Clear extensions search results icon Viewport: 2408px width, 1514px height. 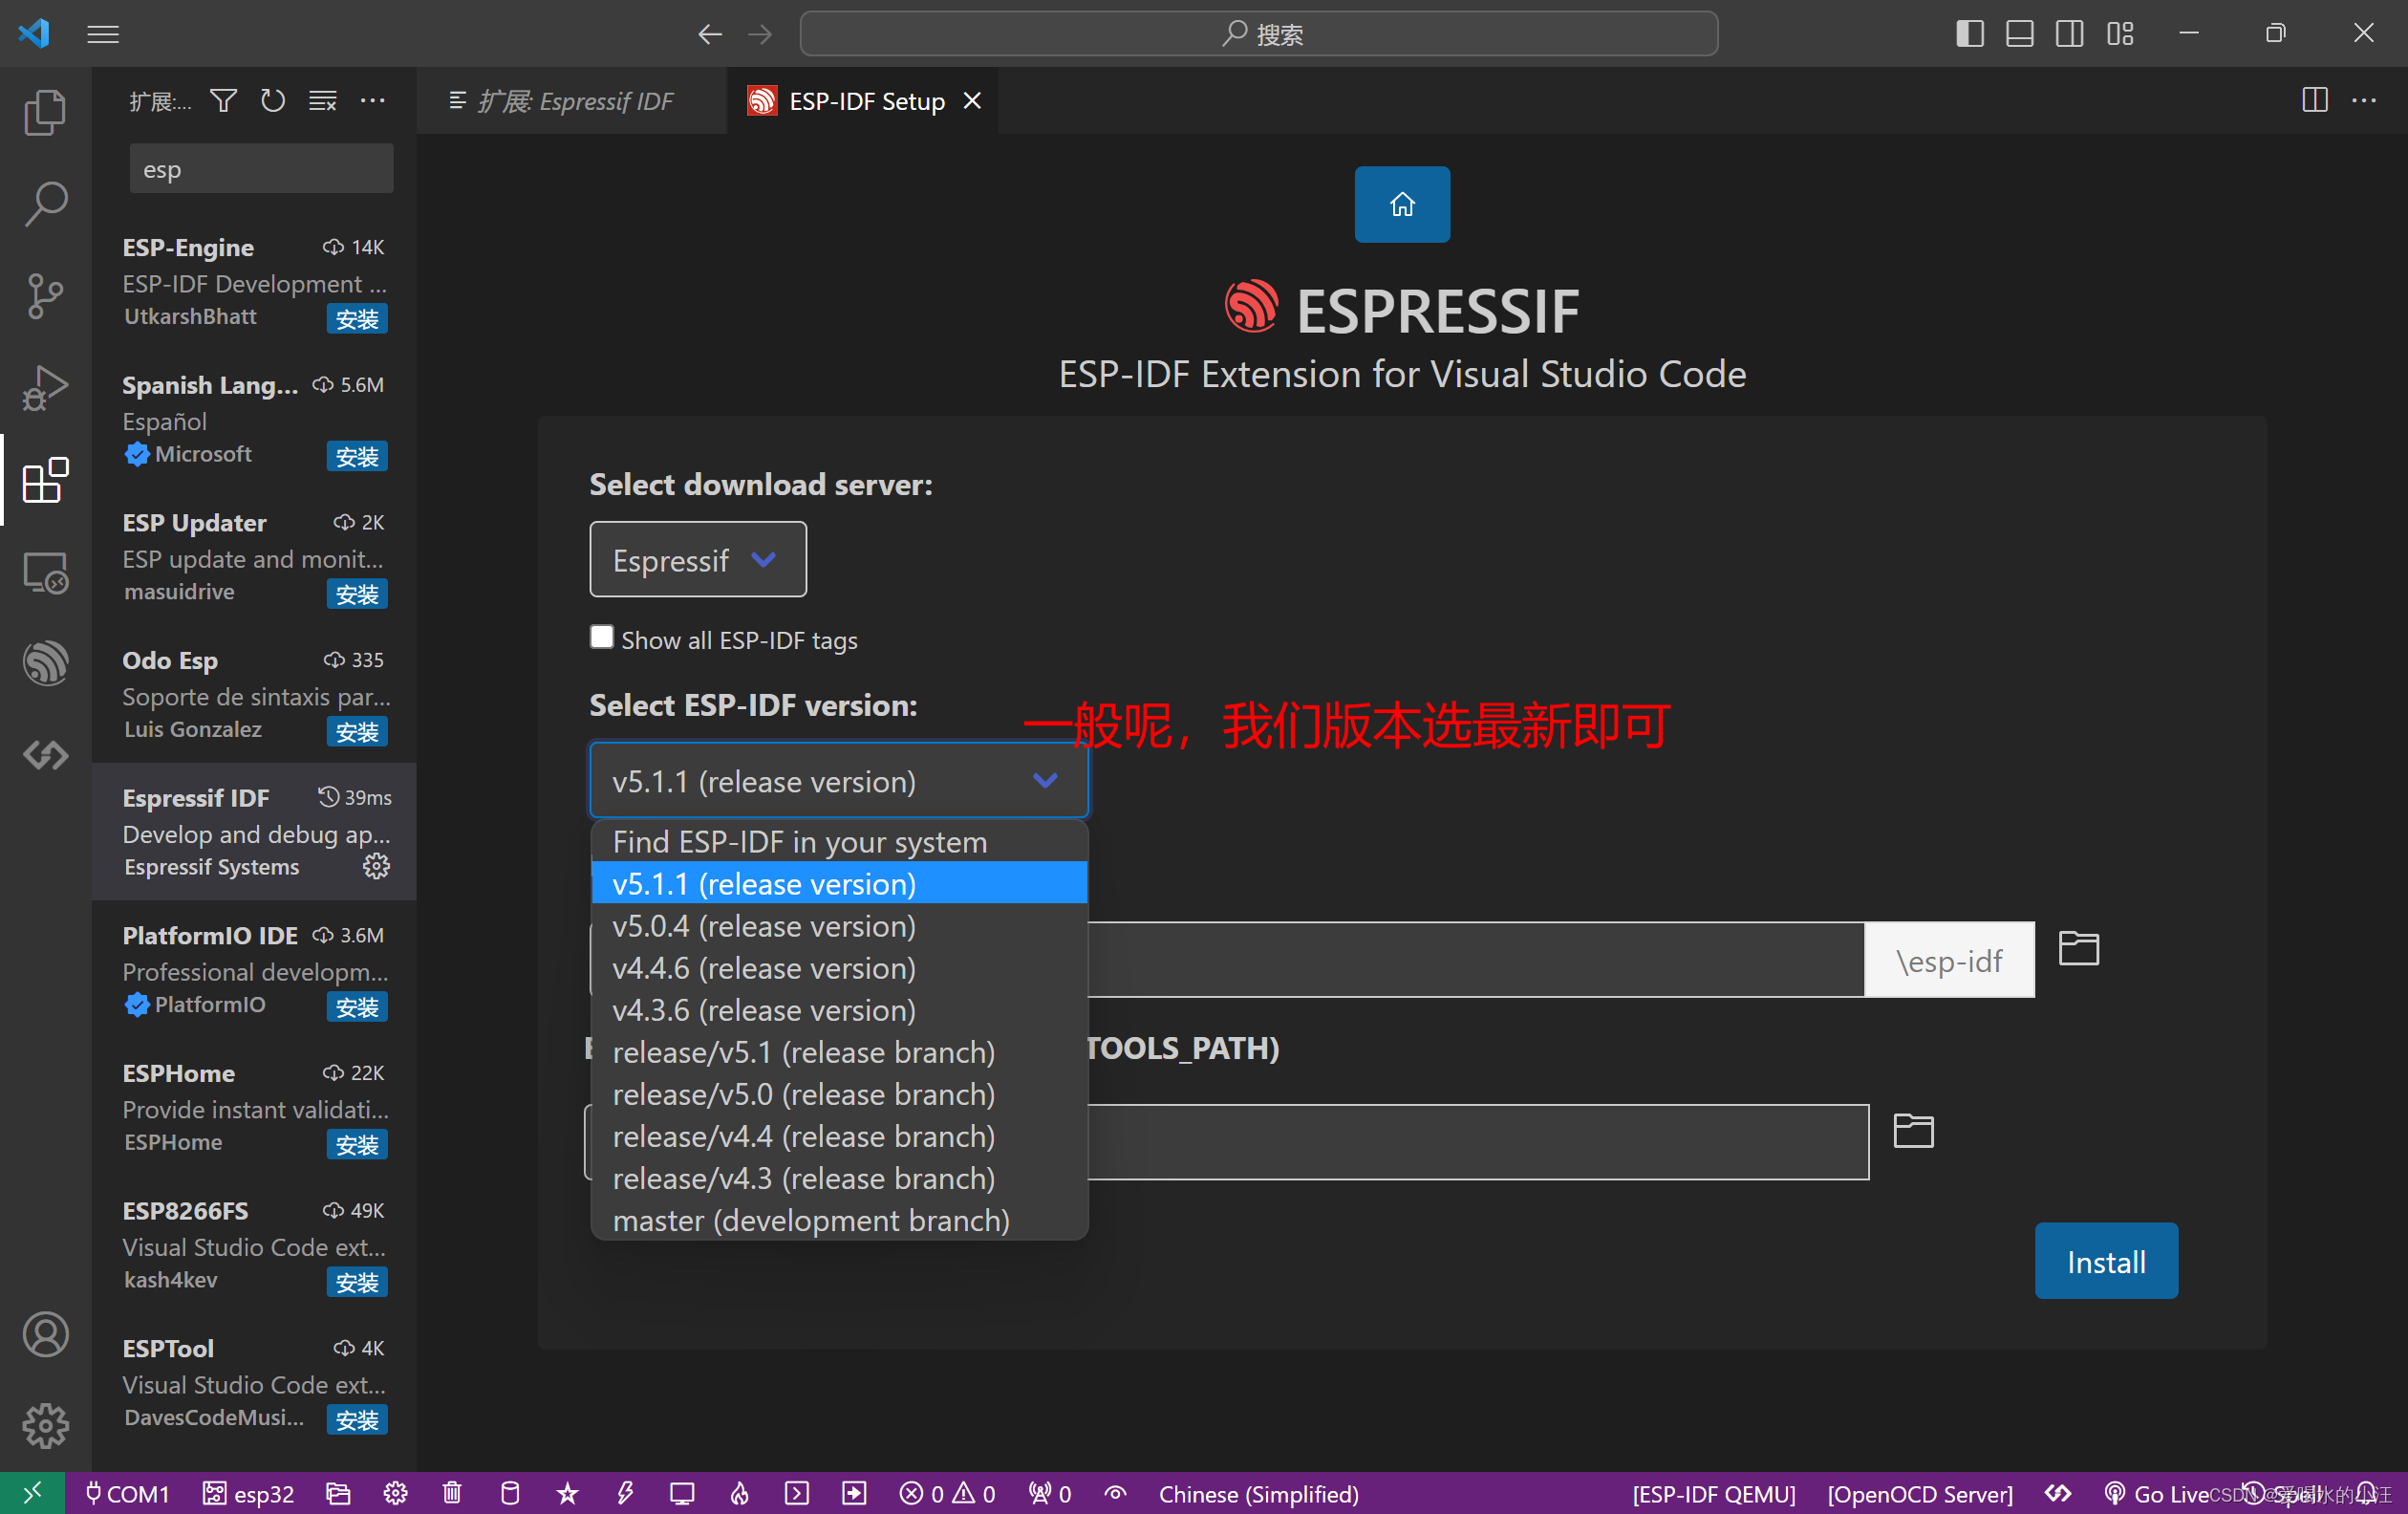(x=323, y=101)
